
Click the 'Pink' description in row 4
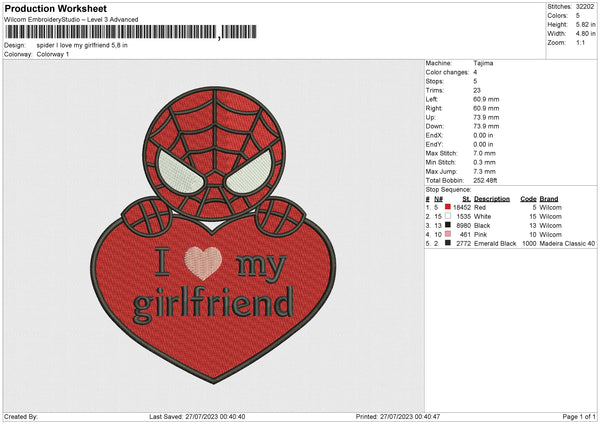point(481,235)
